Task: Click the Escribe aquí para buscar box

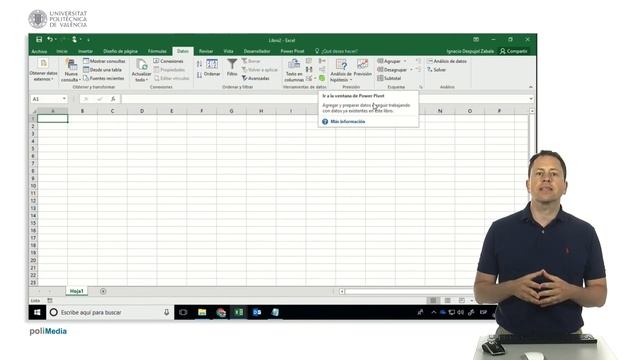Action: [110, 312]
